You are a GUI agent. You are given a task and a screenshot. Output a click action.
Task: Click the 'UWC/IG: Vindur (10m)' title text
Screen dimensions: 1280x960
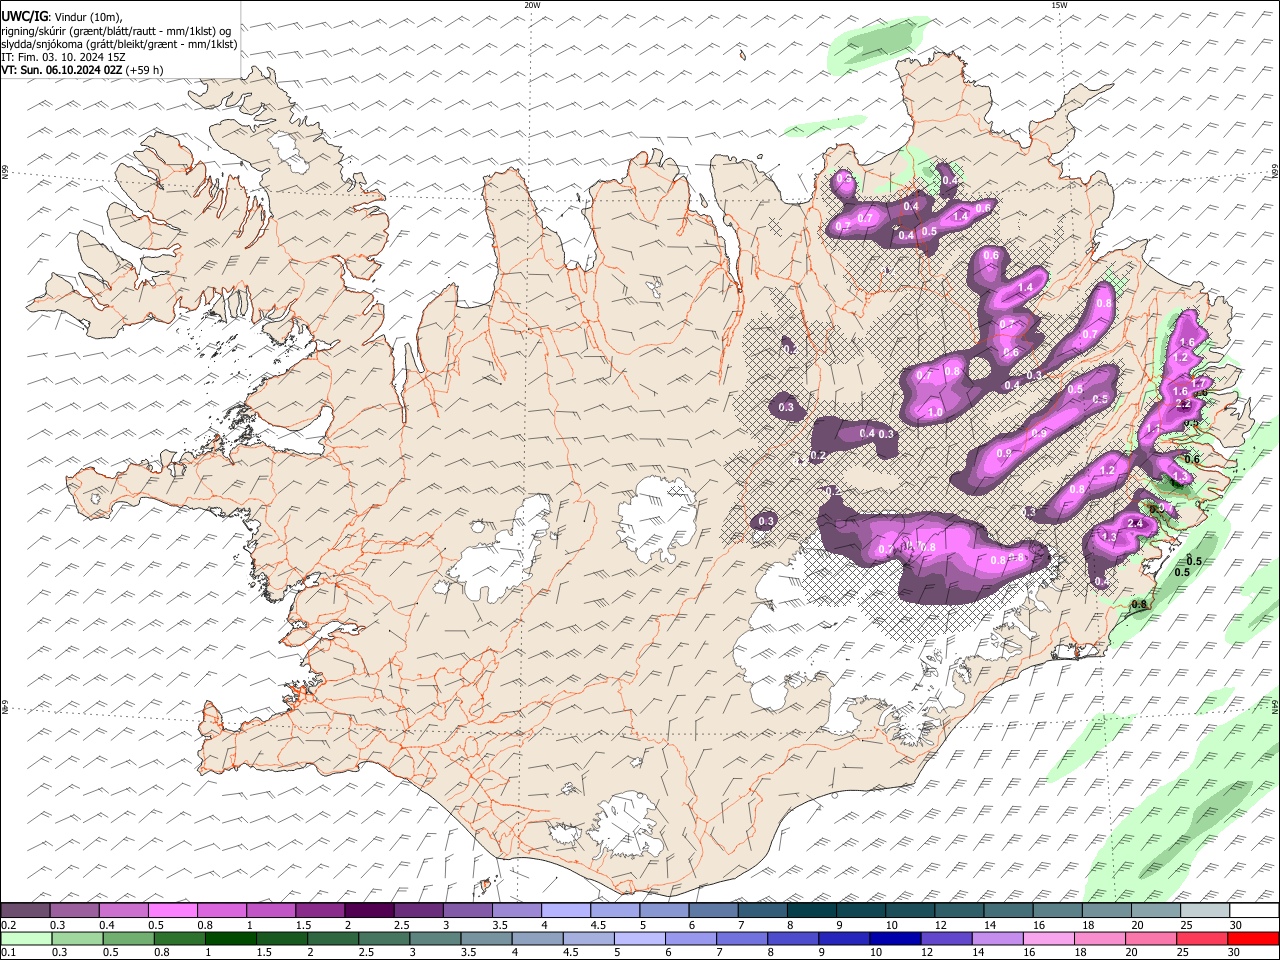tap(62, 16)
